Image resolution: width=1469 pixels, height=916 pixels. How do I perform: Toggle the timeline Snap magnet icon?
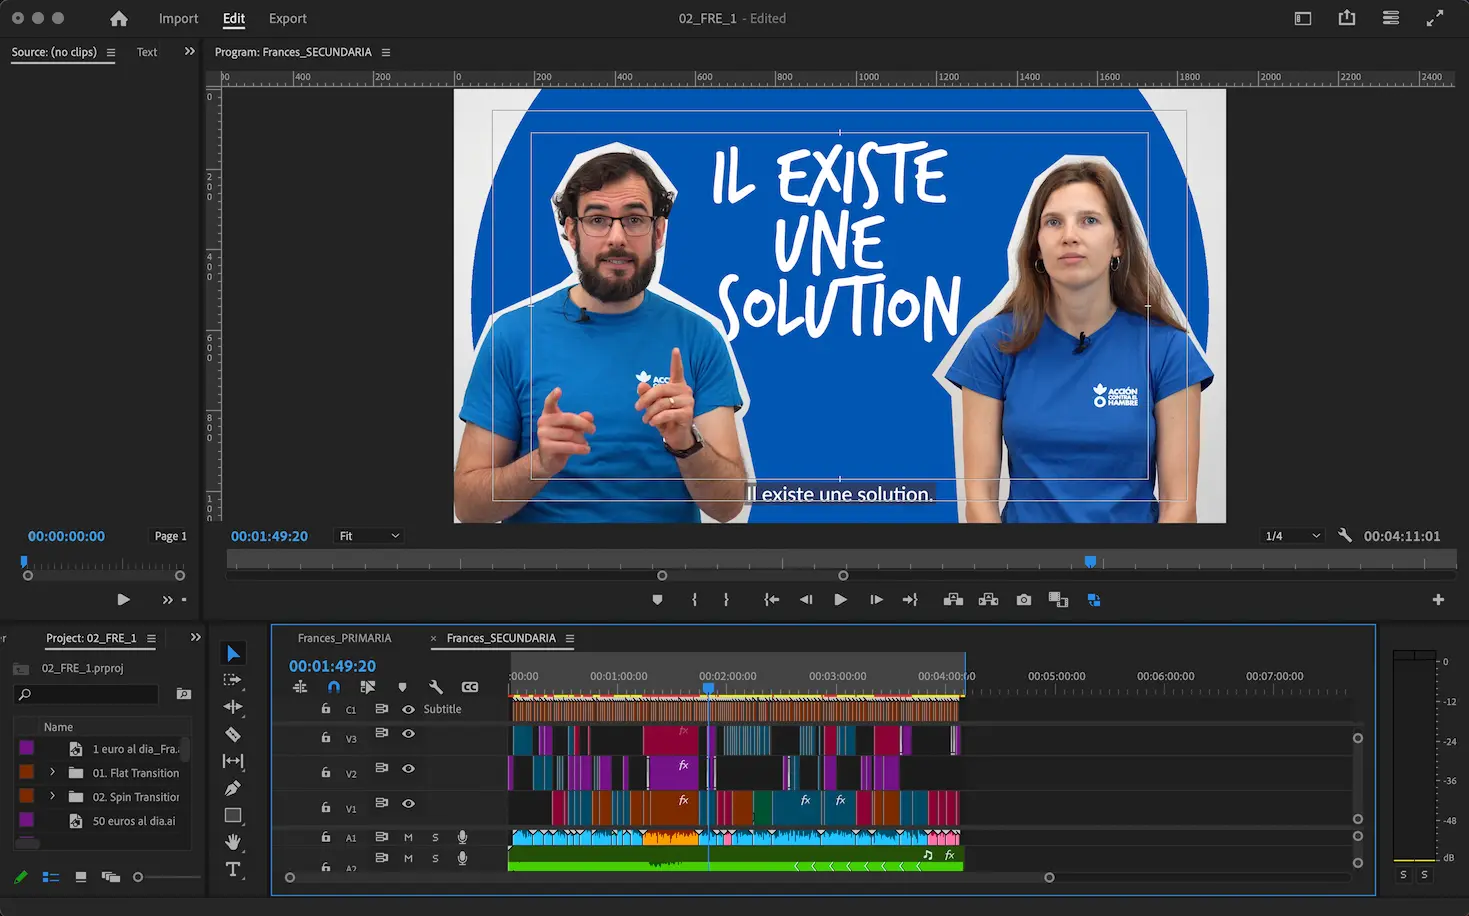click(334, 687)
